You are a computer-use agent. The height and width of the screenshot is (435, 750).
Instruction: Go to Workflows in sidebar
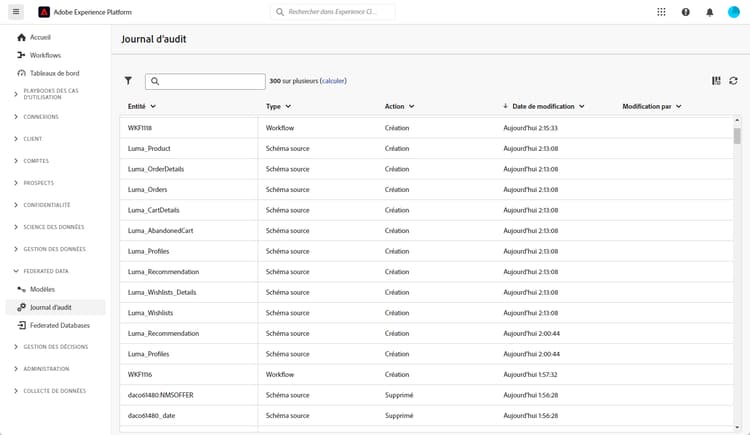pyautogui.click(x=46, y=55)
